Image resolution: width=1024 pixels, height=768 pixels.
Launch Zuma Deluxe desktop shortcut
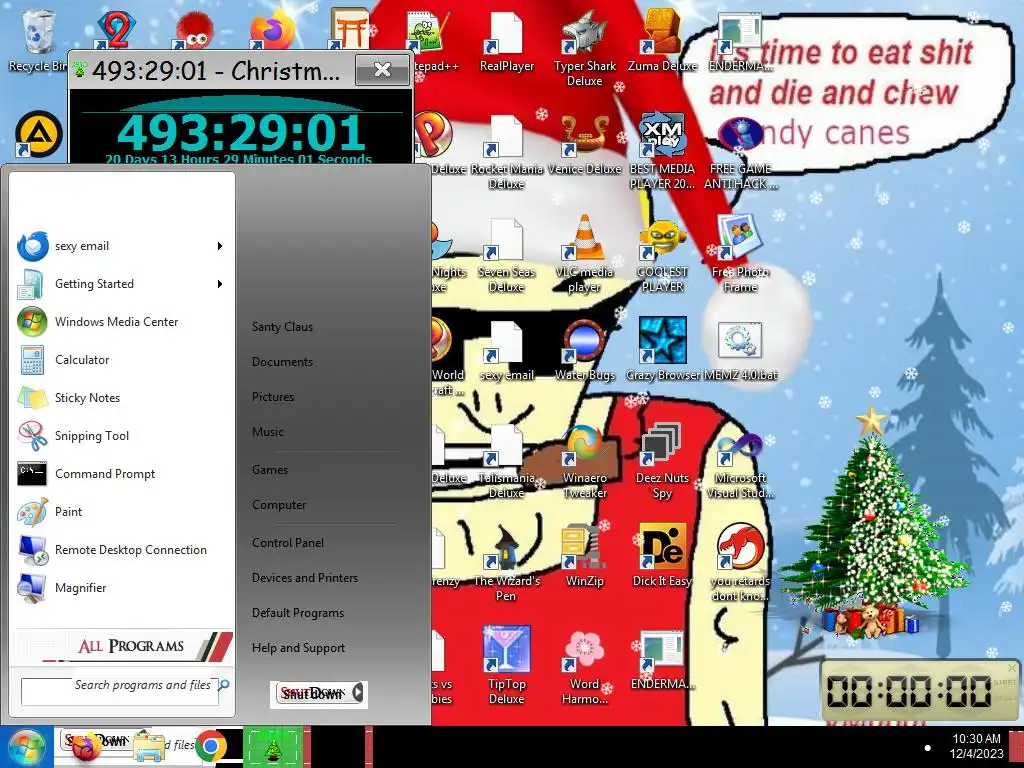[x=662, y=40]
